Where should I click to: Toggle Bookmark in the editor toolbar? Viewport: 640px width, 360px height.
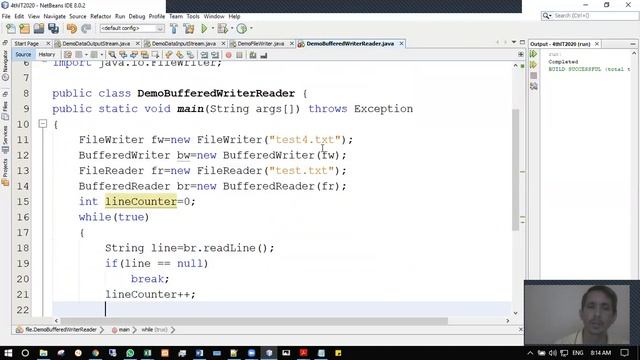tap(191, 55)
